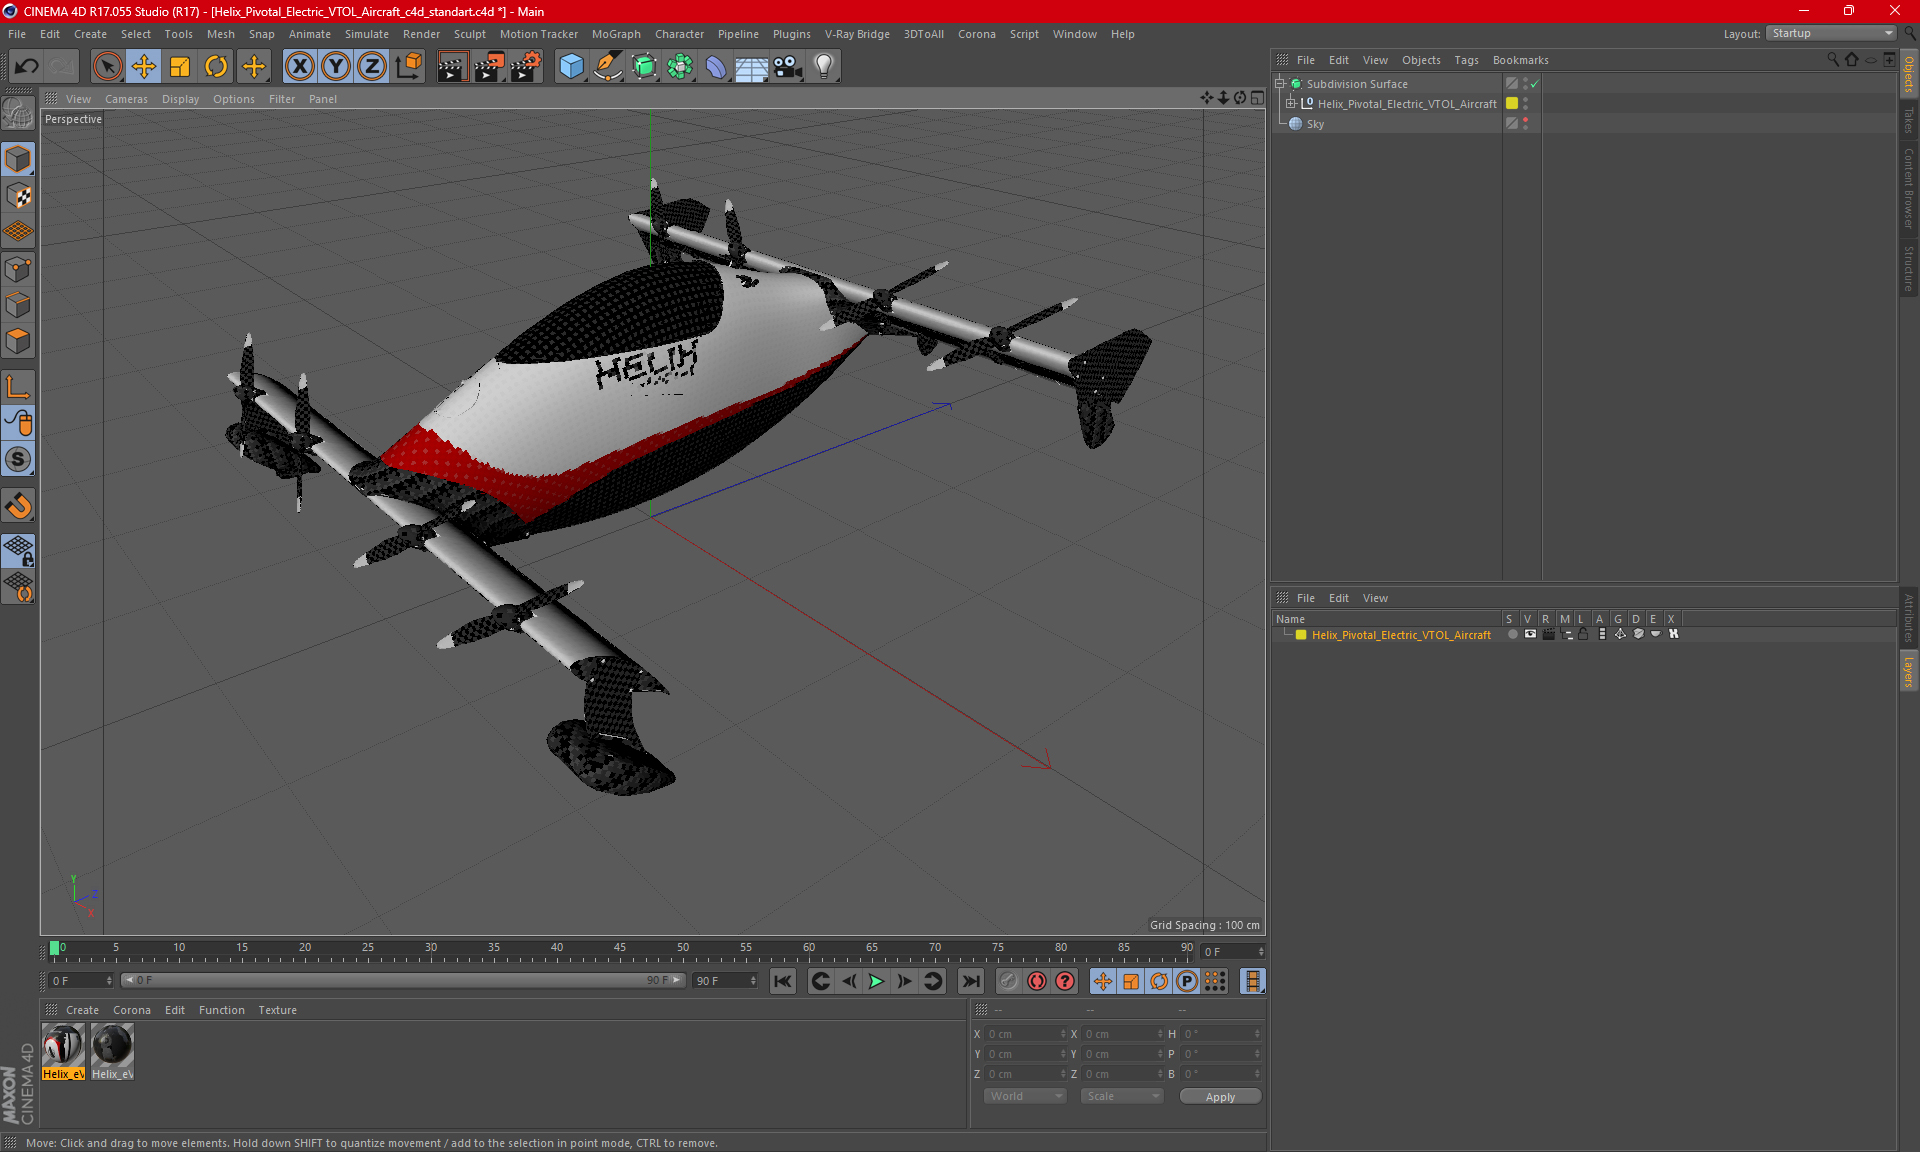
Task: Toggle Subdivision Surface enable checkmark
Action: click(x=1535, y=84)
